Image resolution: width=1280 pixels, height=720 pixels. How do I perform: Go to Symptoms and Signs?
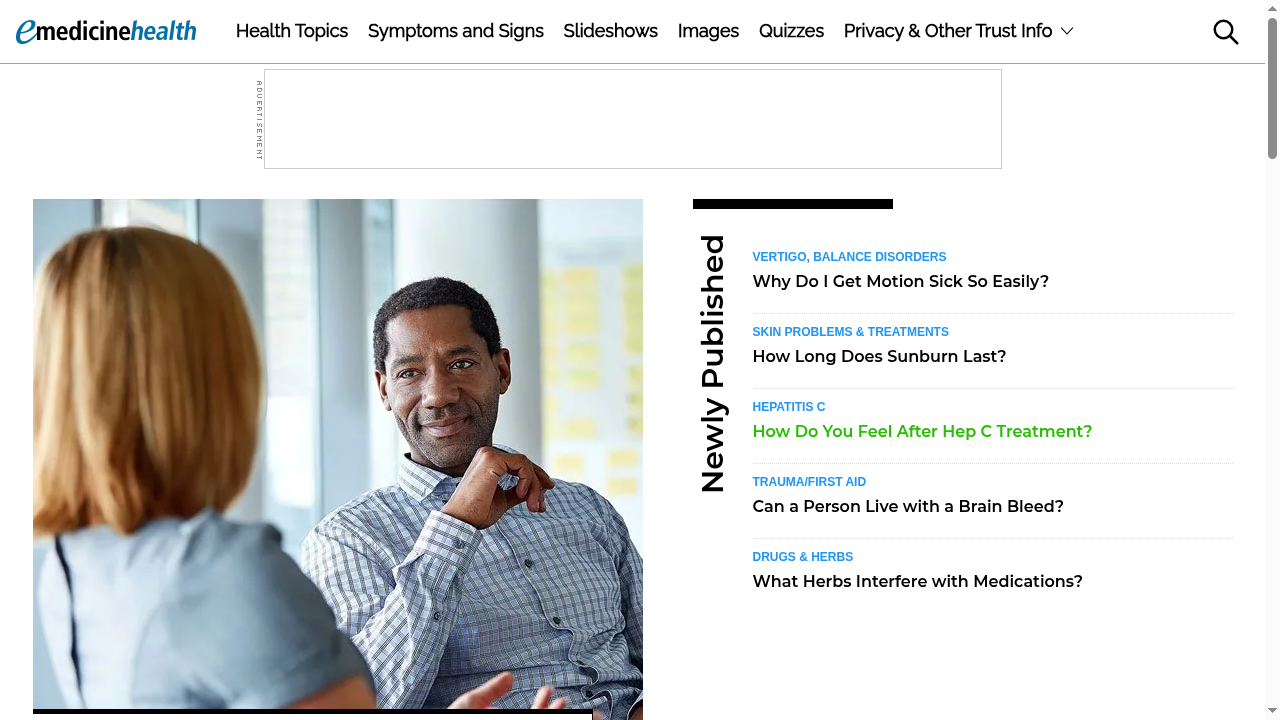point(456,31)
